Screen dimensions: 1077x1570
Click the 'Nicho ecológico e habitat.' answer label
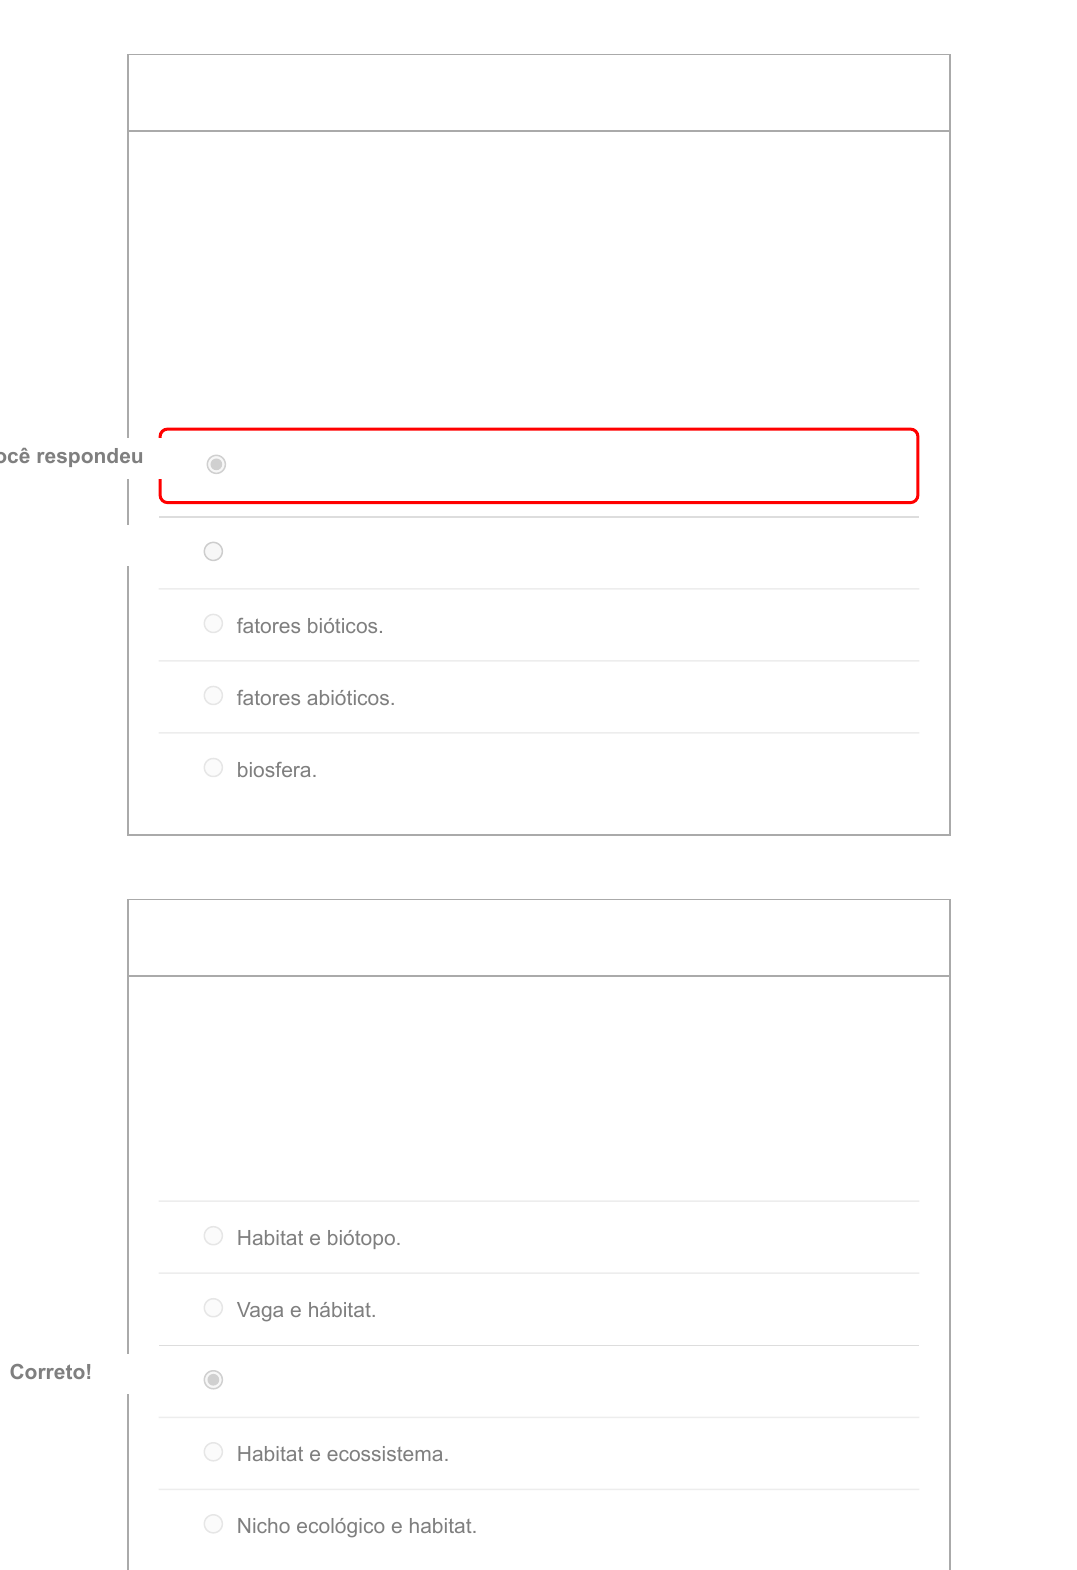(x=357, y=1526)
